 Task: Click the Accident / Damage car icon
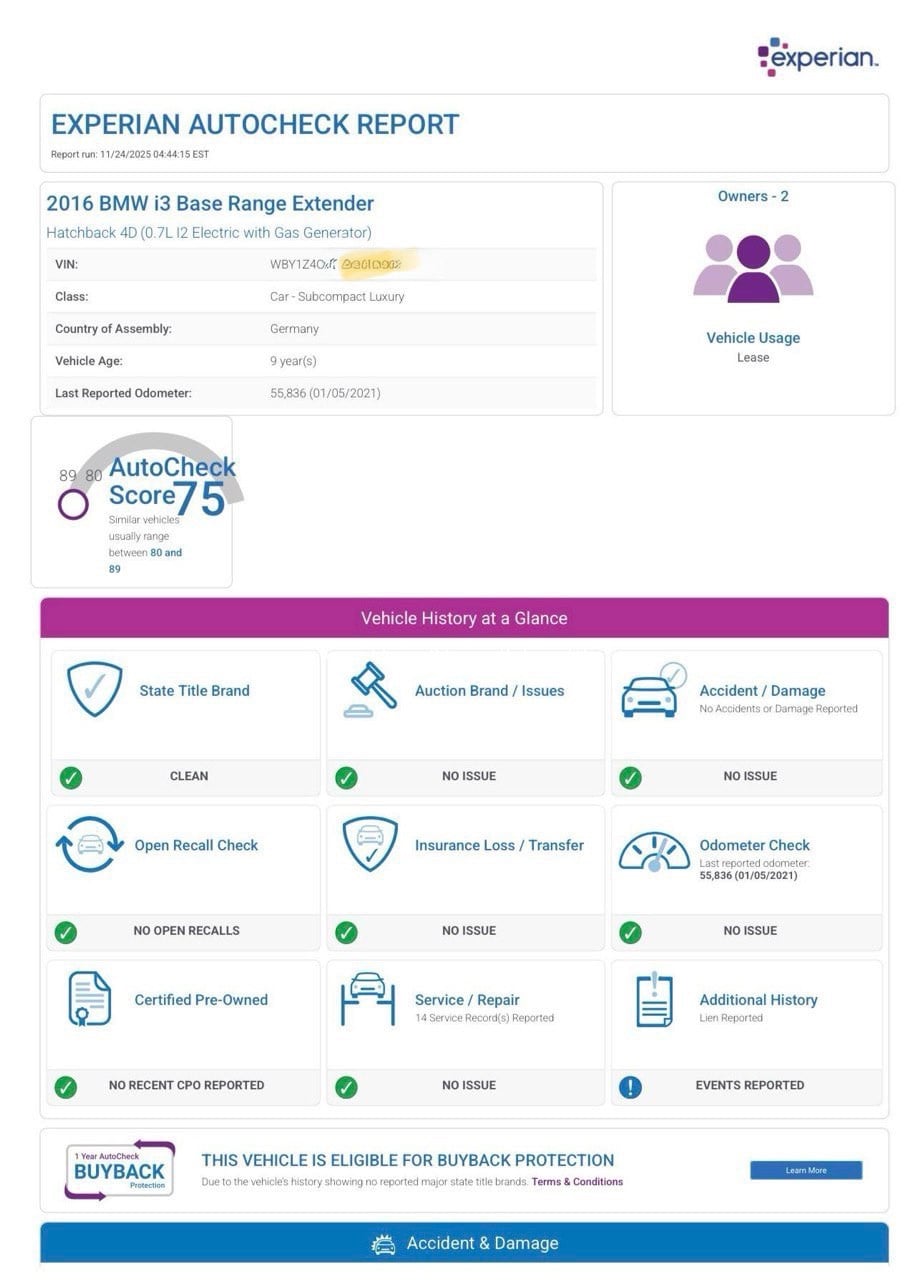coord(653,691)
